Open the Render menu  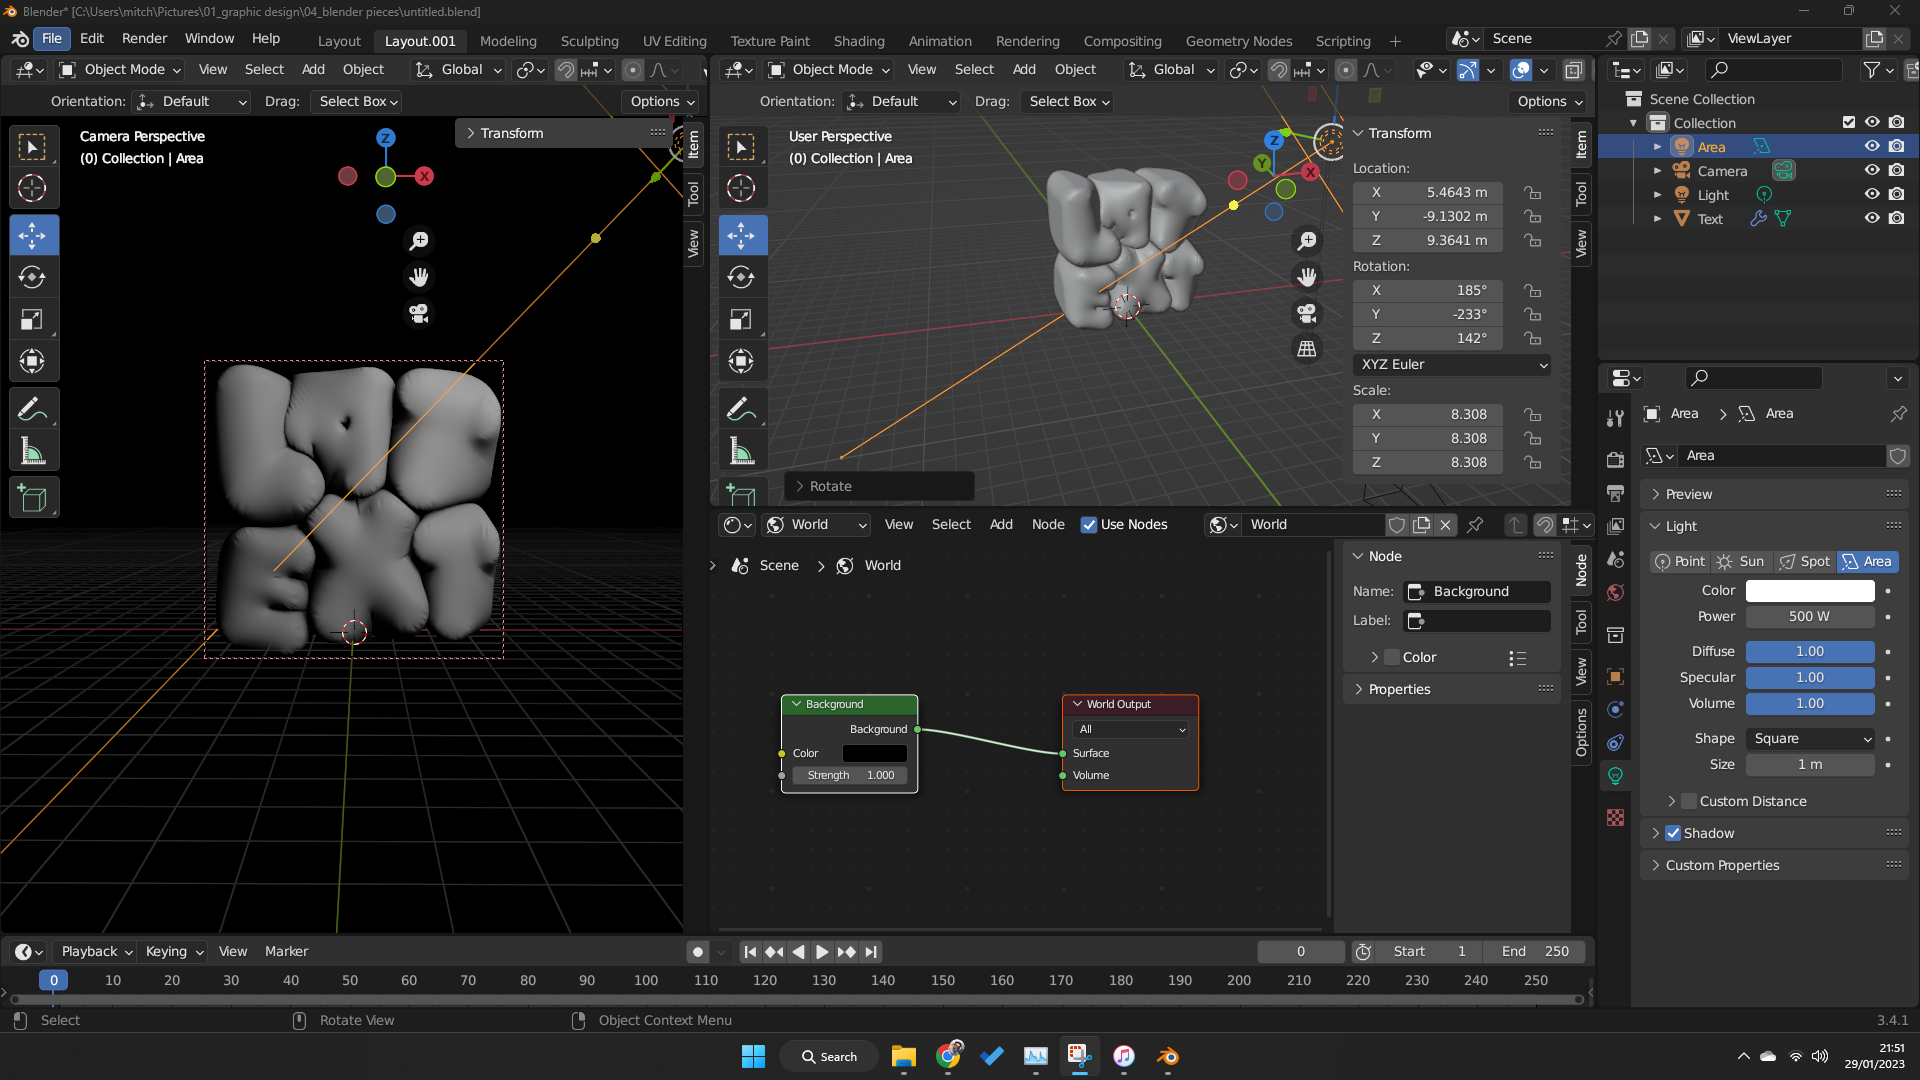tap(144, 38)
